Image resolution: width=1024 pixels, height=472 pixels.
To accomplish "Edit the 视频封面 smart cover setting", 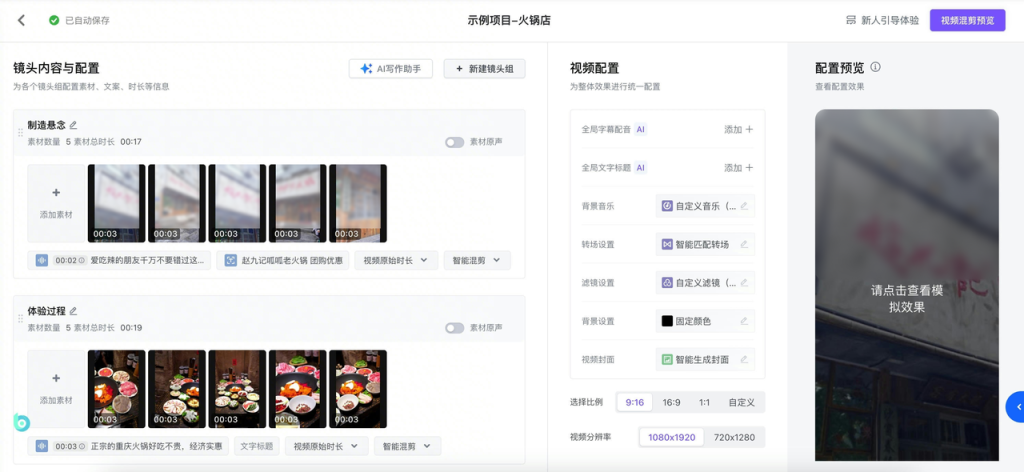I will click(743, 359).
